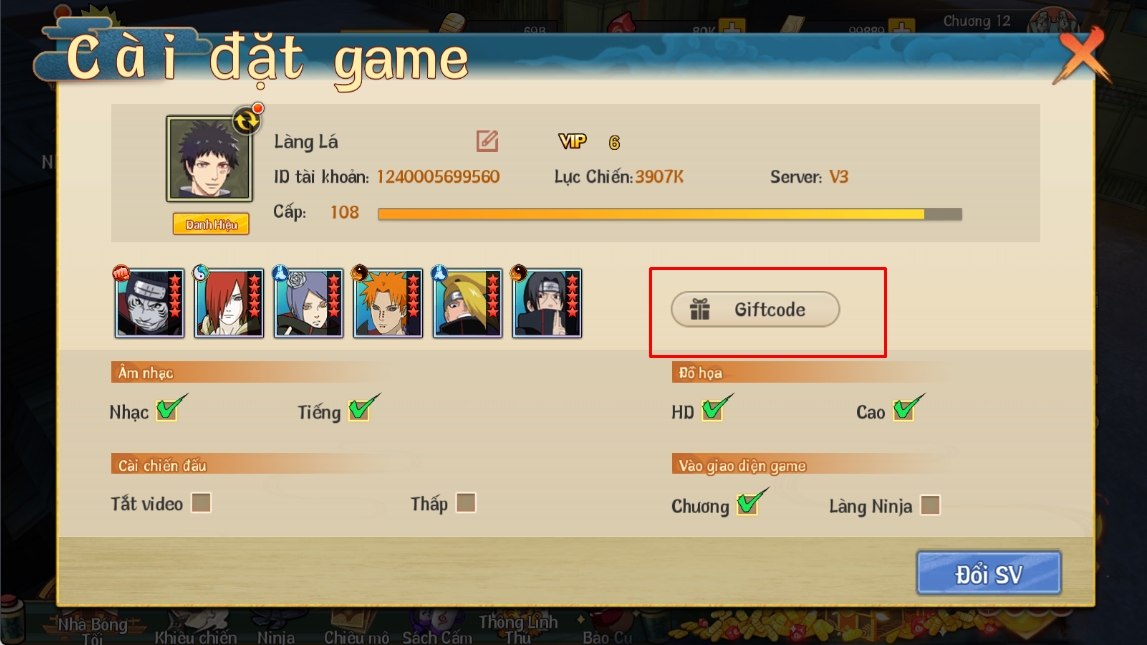Click the Đổi SV server switch button
1147x645 pixels.
click(x=989, y=573)
